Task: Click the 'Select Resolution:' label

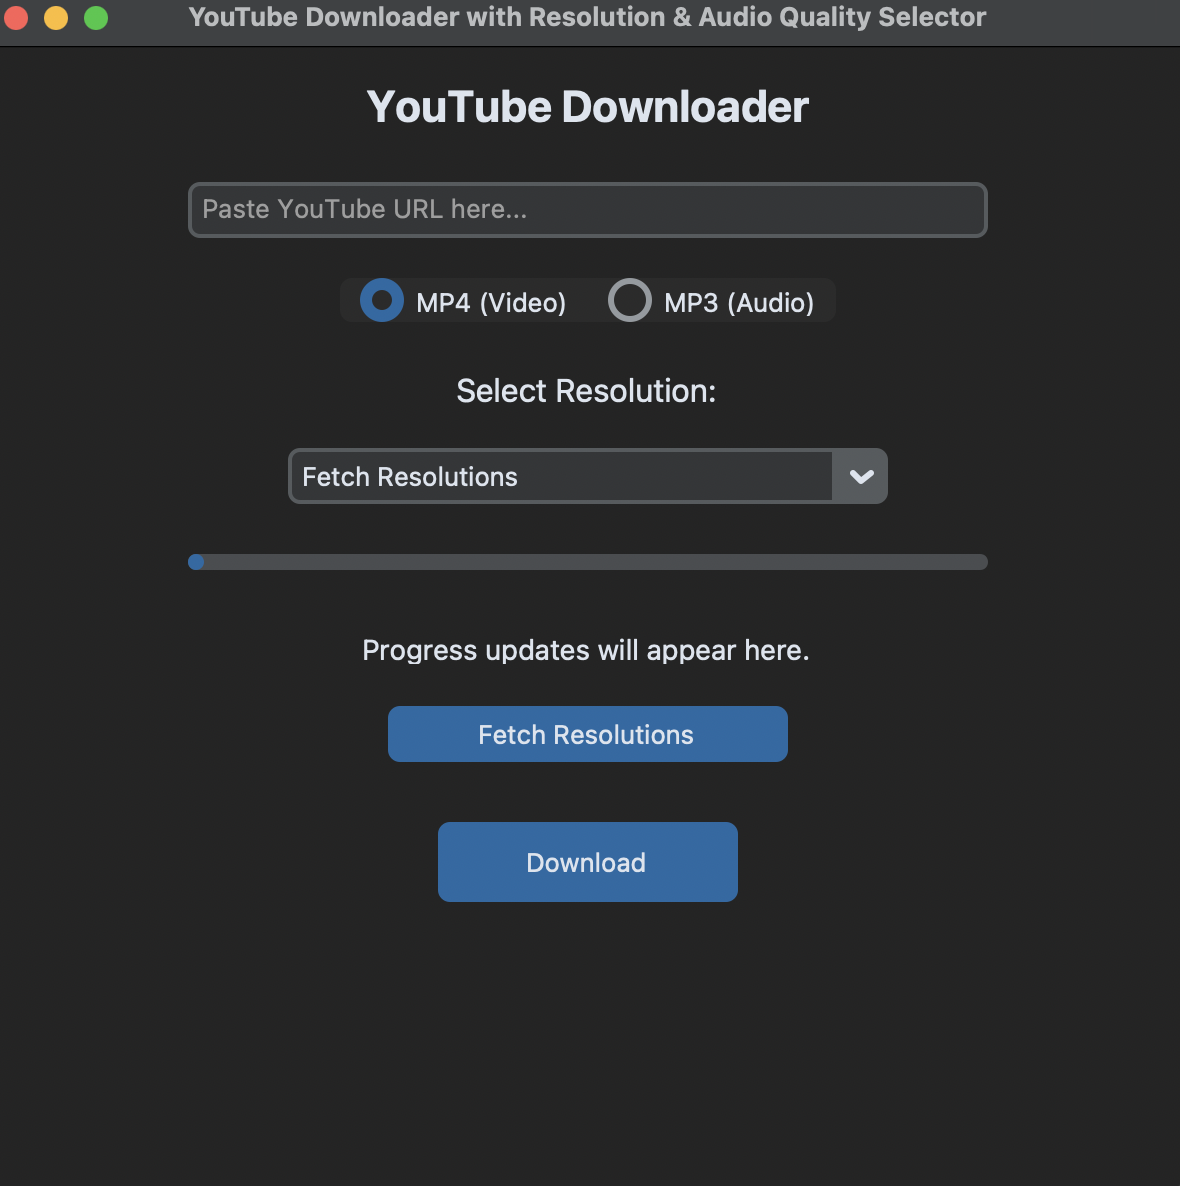Action: pos(585,391)
